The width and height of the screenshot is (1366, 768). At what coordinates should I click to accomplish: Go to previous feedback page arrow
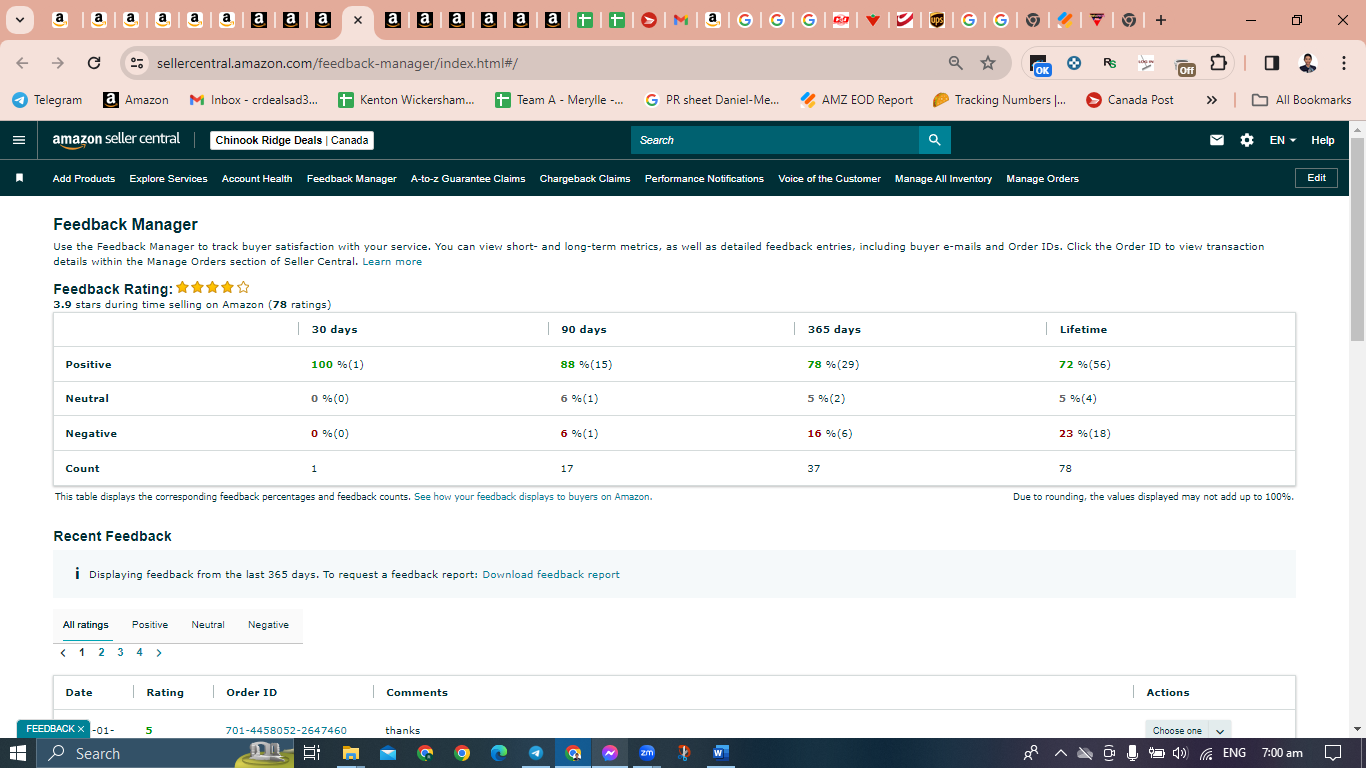click(63, 653)
